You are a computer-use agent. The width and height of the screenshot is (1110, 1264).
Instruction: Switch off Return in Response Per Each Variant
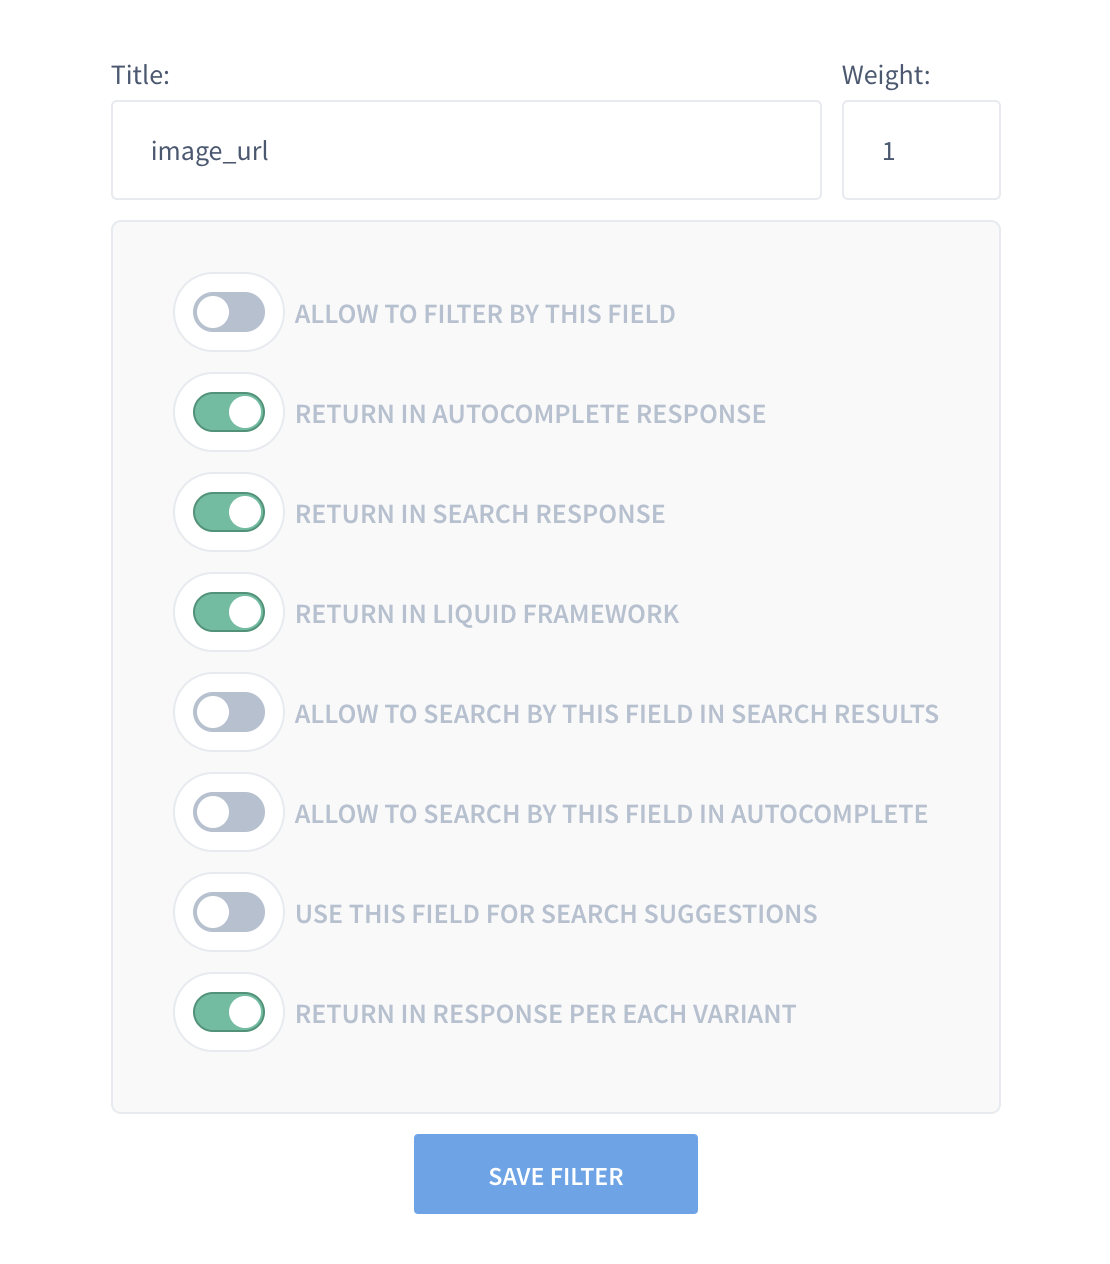pos(229,1012)
